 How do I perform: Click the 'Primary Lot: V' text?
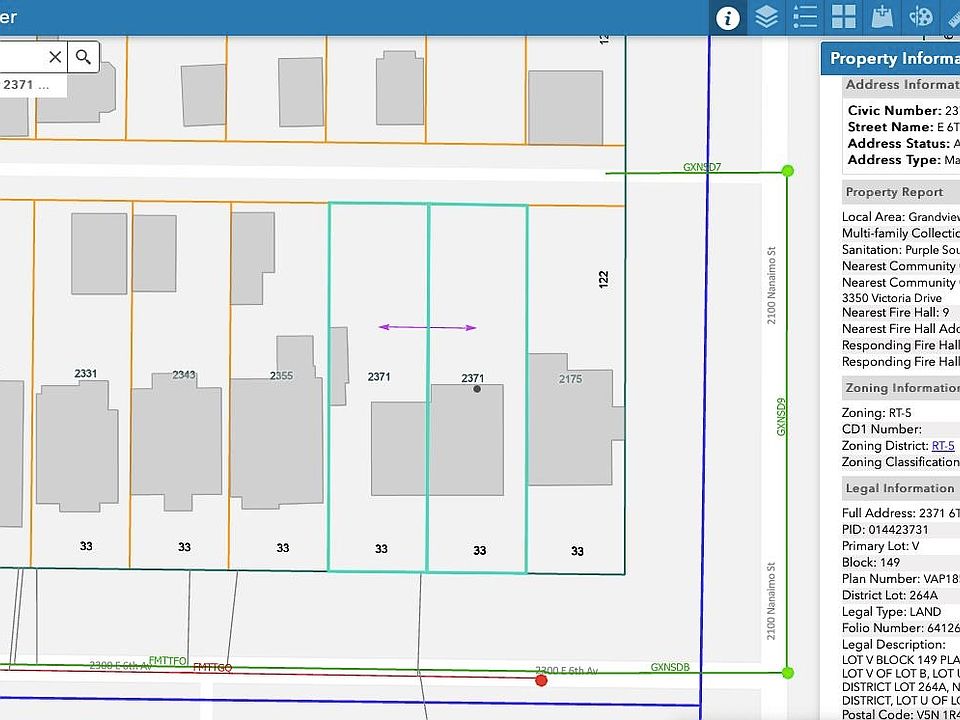pyautogui.click(x=880, y=546)
